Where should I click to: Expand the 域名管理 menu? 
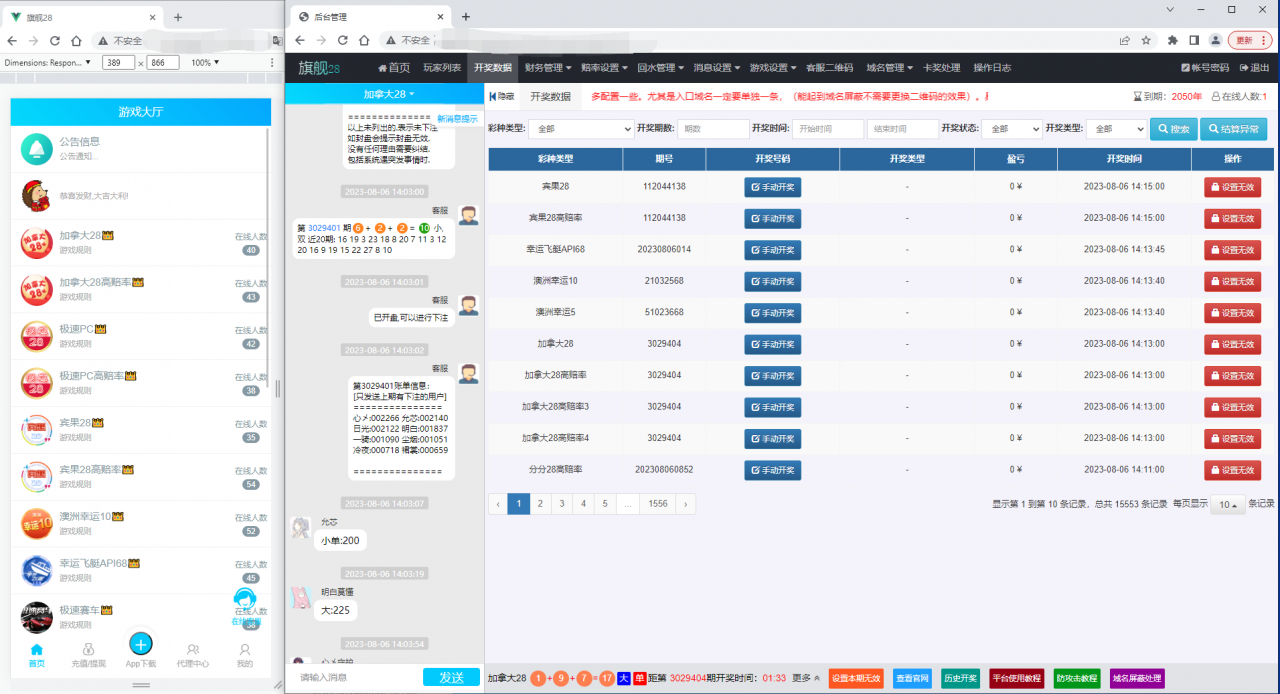890,68
